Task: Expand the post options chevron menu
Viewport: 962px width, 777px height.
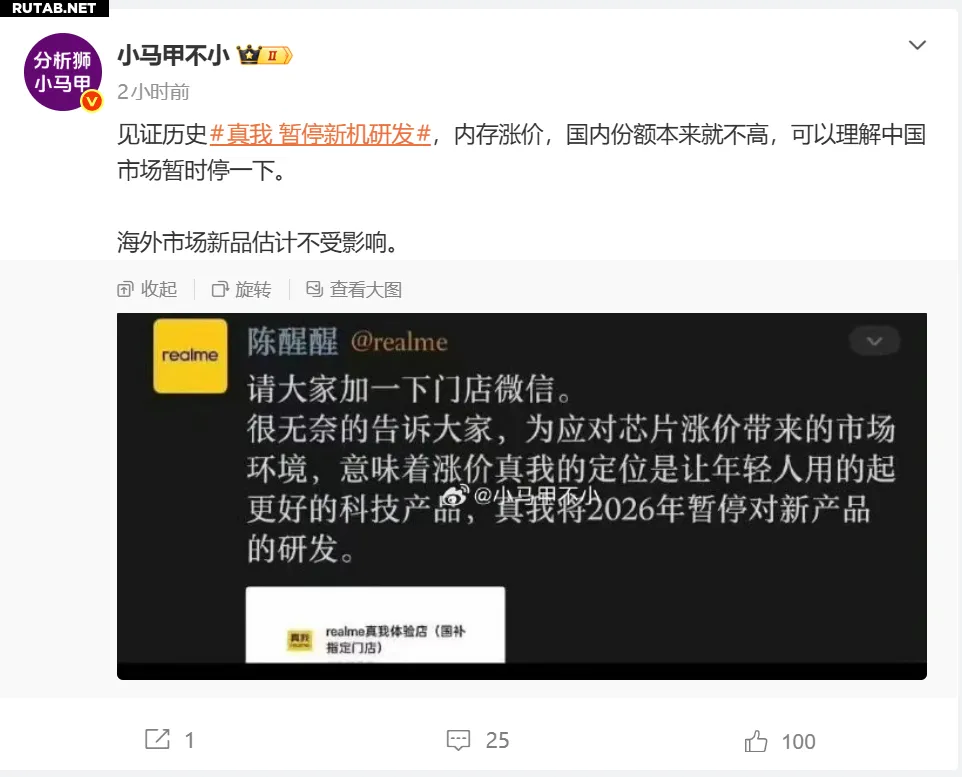Action: (x=917, y=45)
